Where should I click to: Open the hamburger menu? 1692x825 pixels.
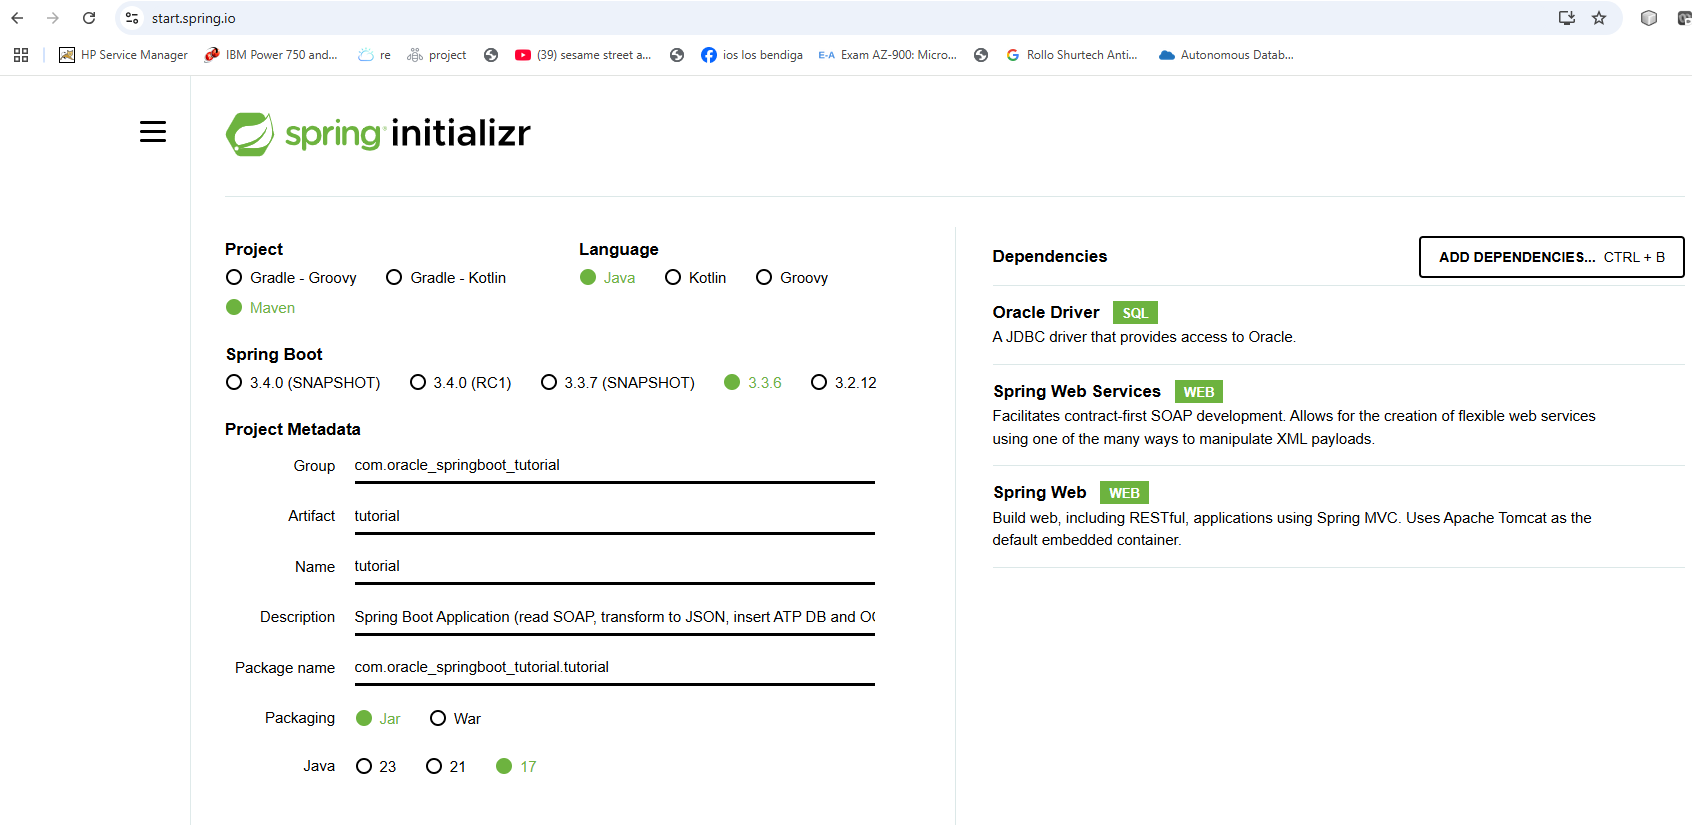(x=153, y=132)
